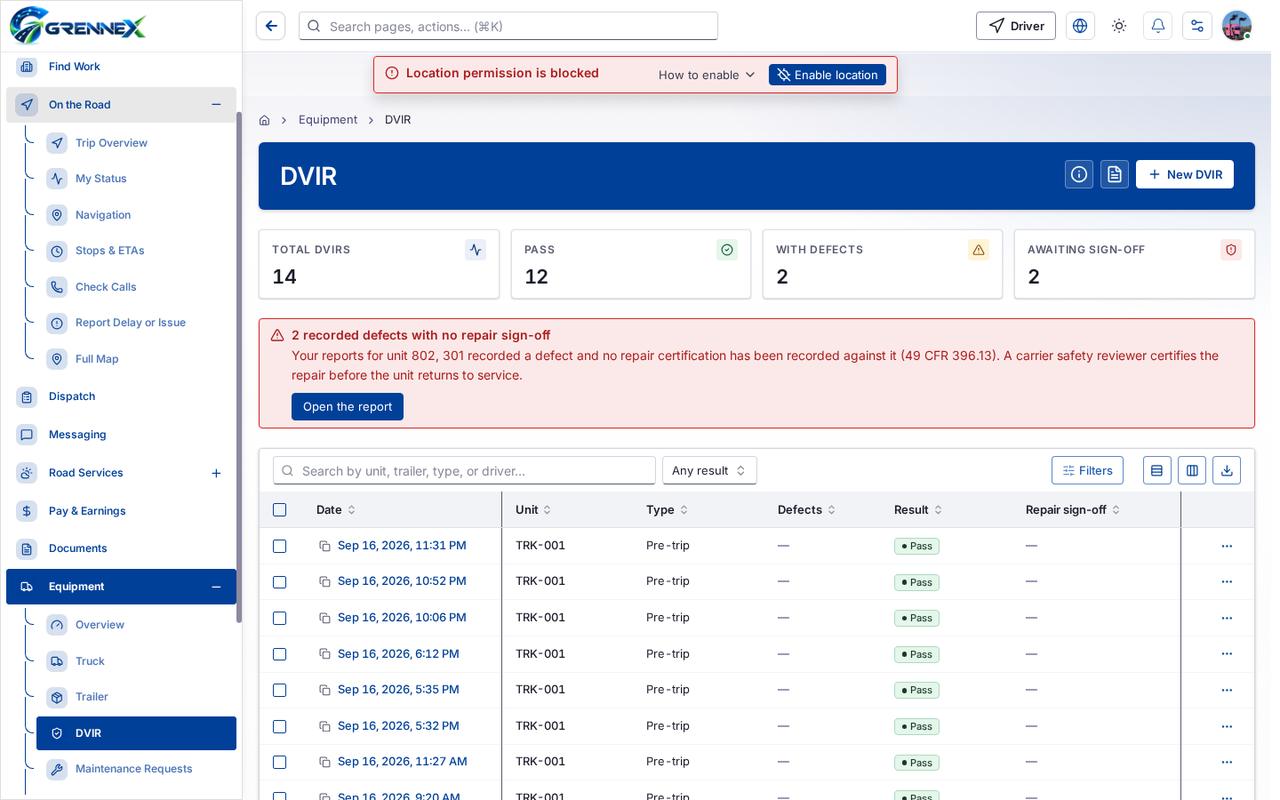Open the column visibility icon
Screen dimensions: 1280x800
[1191, 470]
